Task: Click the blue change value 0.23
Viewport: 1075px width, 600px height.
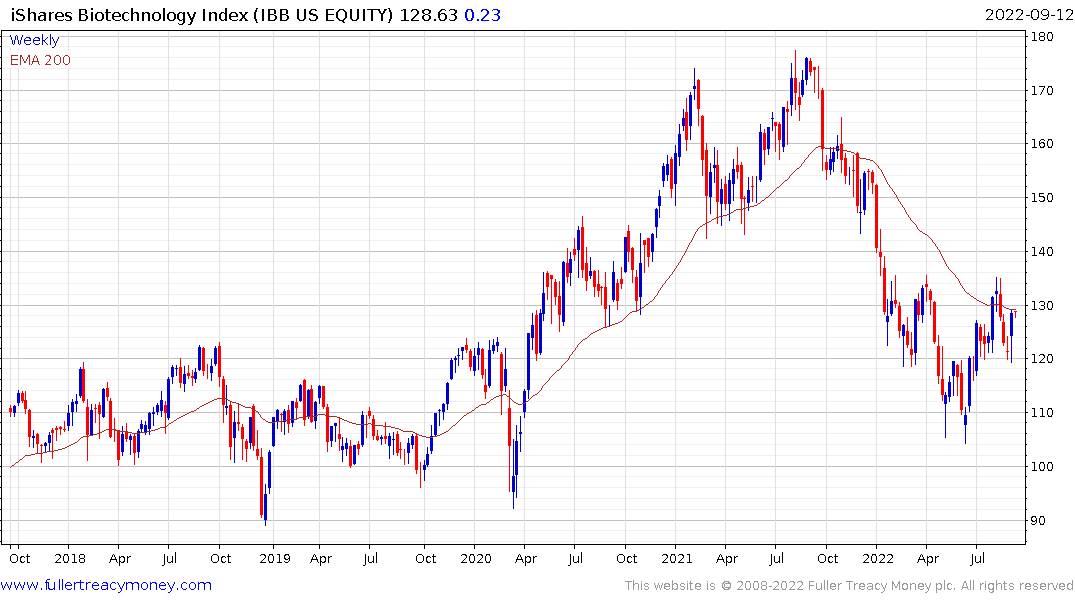Action: [x=483, y=15]
